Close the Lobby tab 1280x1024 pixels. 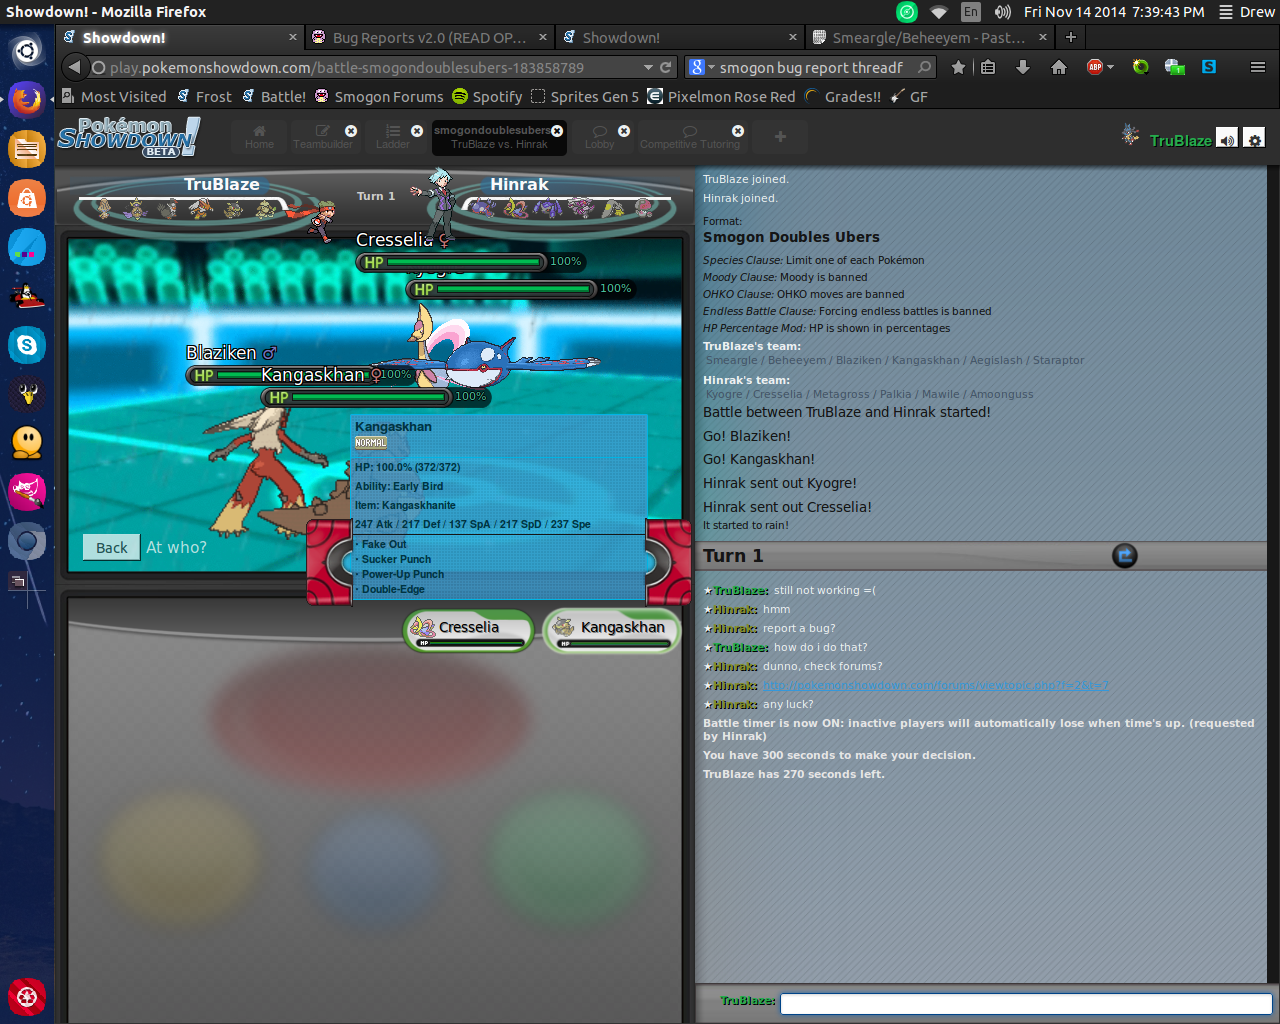click(624, 131)
